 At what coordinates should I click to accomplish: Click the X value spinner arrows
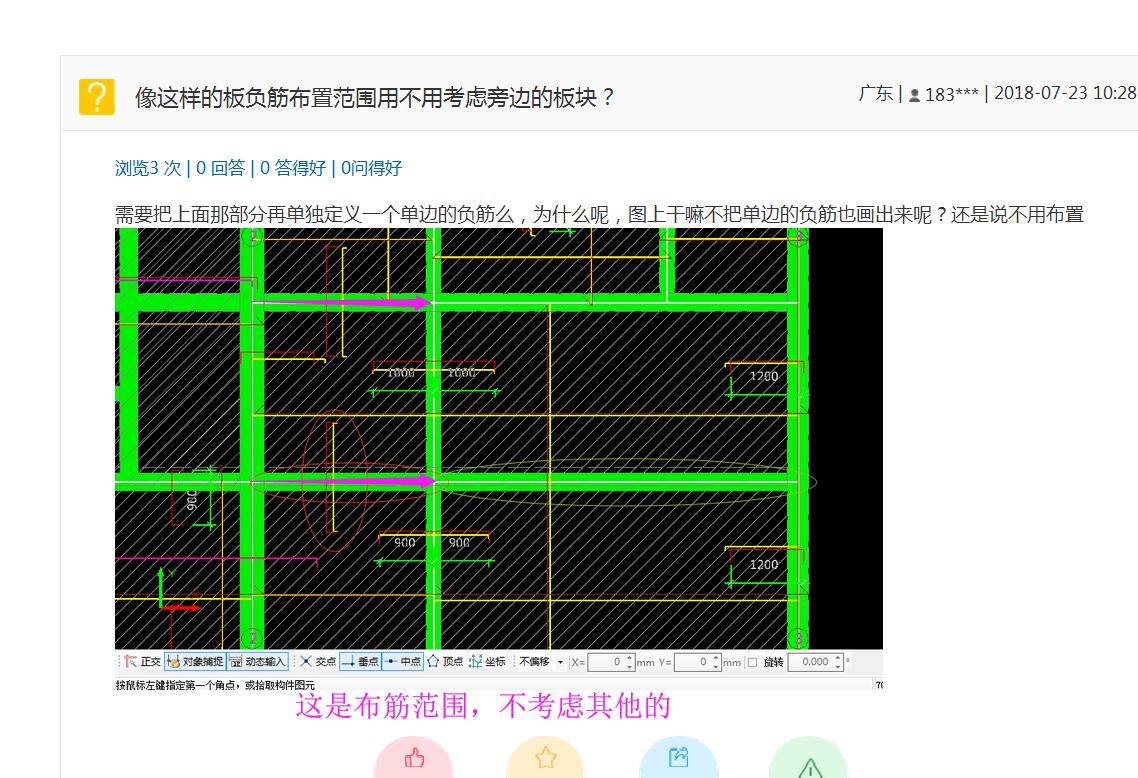(630, 662)
